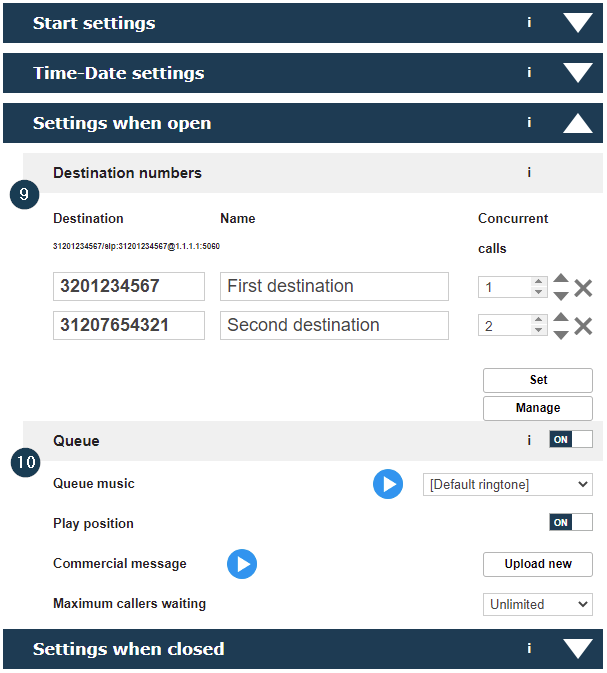Click Upload new commercial message button
Image resolution: width=607 pixels, height=673 pixels.
pos(537,564)
